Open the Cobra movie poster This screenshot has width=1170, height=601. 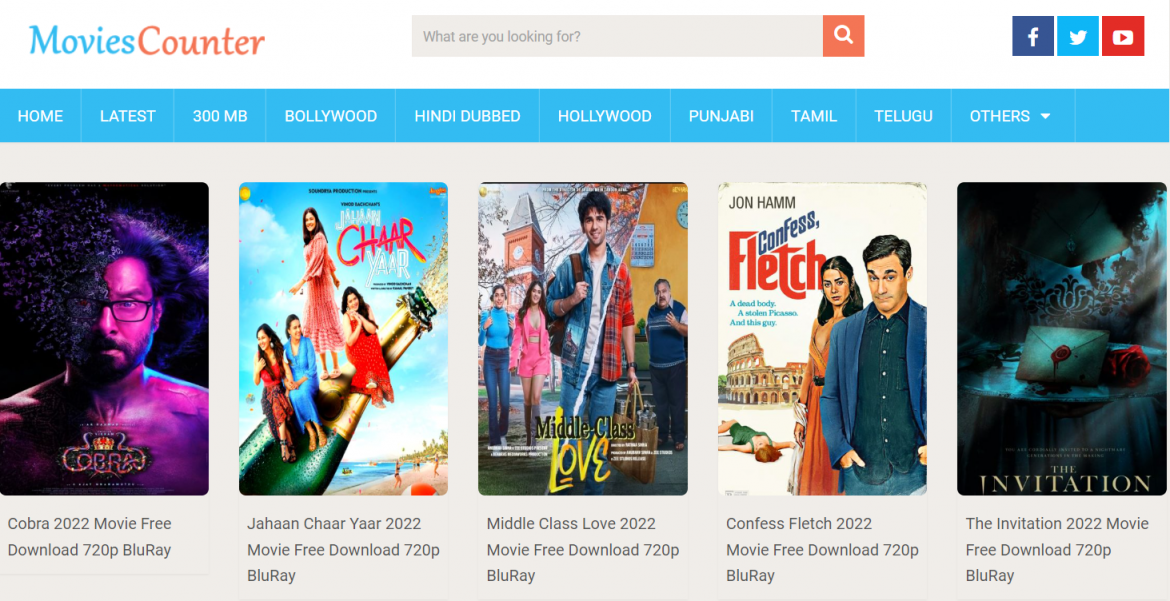point(104,338)
